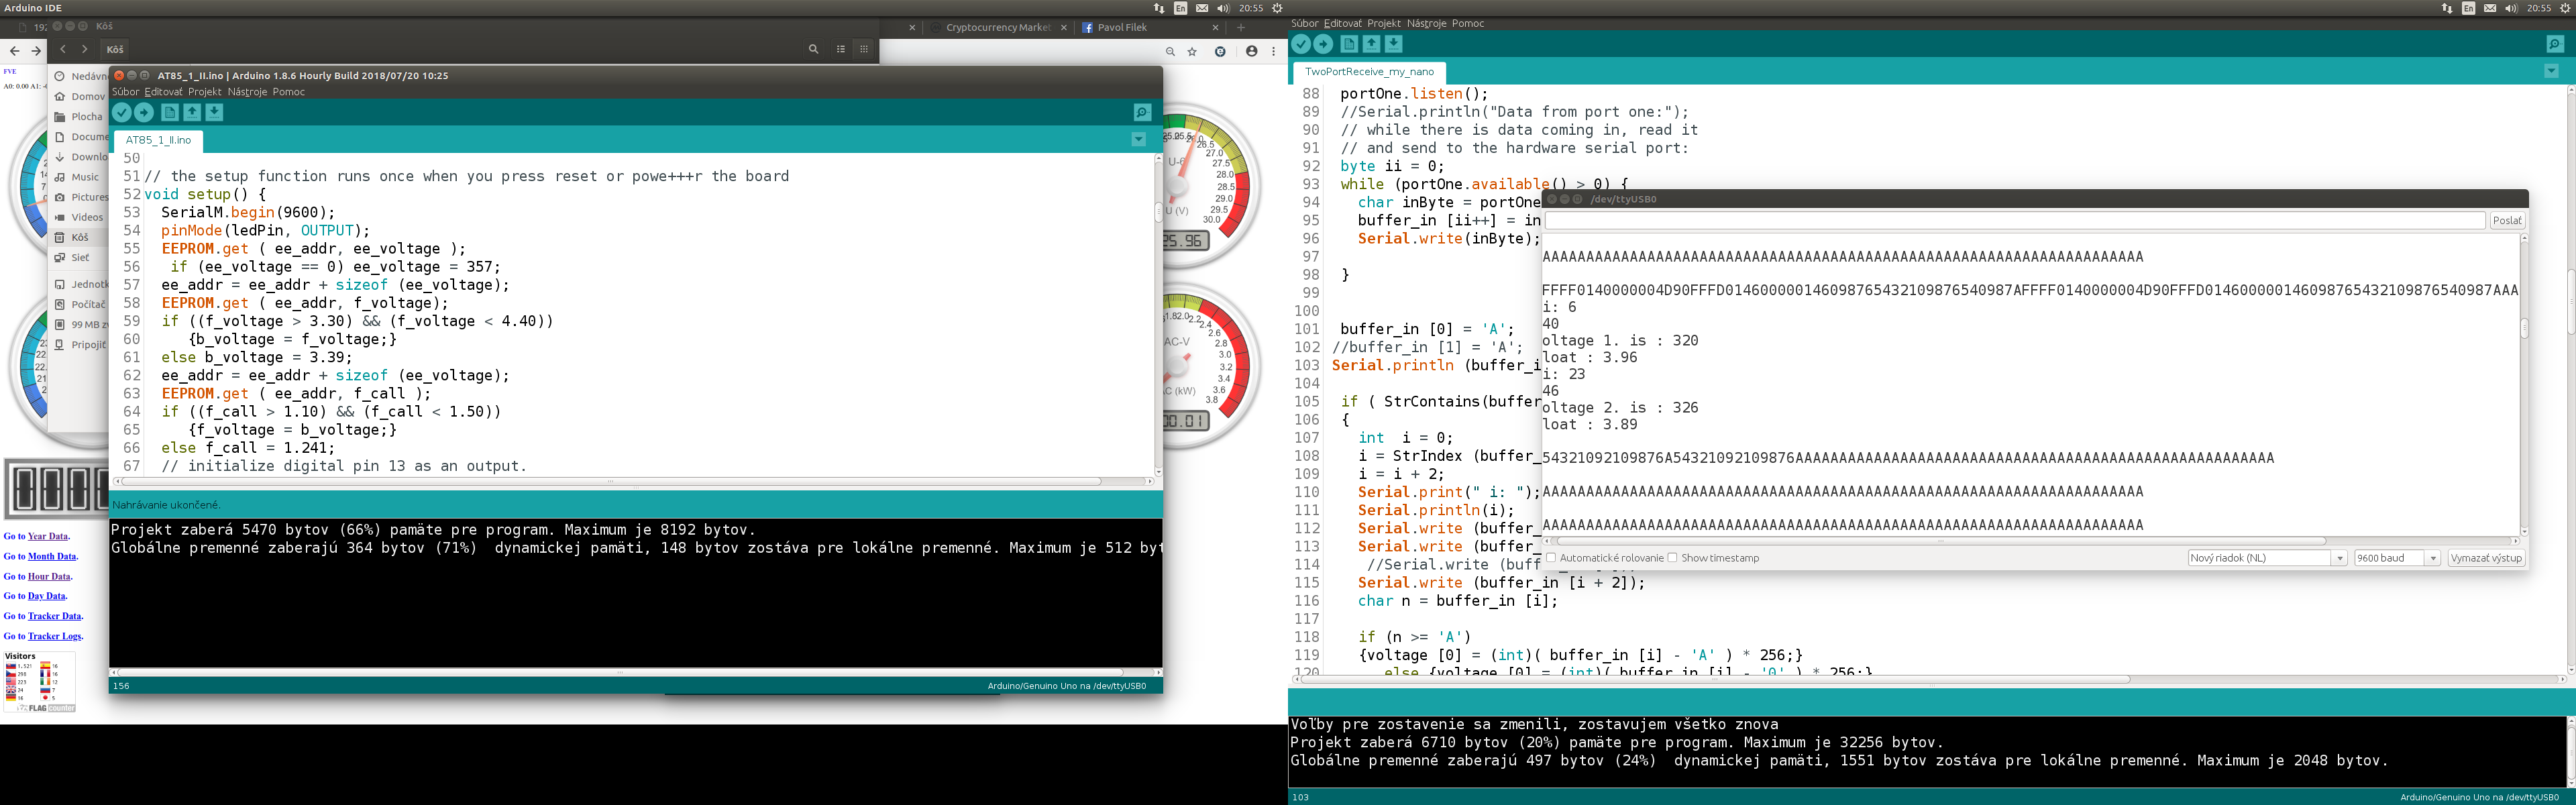This screenshot has height=805, width=2576.
Task: Select the TwoPortReceive_my_nano tab
Action: pyautogui.click(x=1368, y=72)
